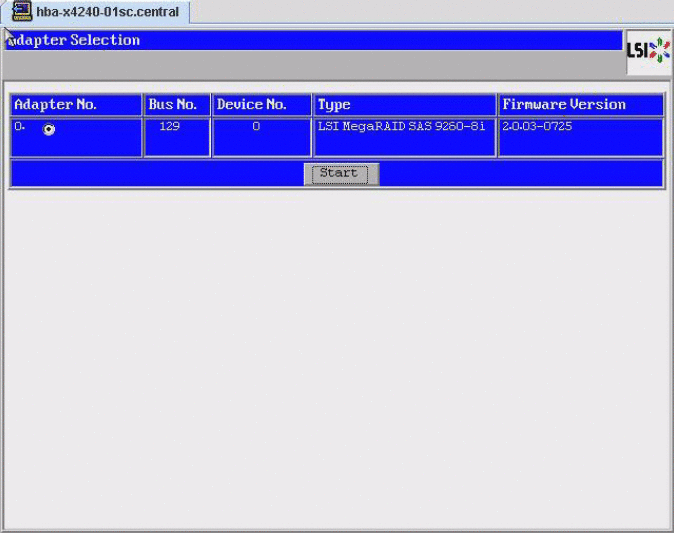The width and height of the screenshot is (674, 533).
Task: Click the console icon in the tab
Action: (22, 11)
